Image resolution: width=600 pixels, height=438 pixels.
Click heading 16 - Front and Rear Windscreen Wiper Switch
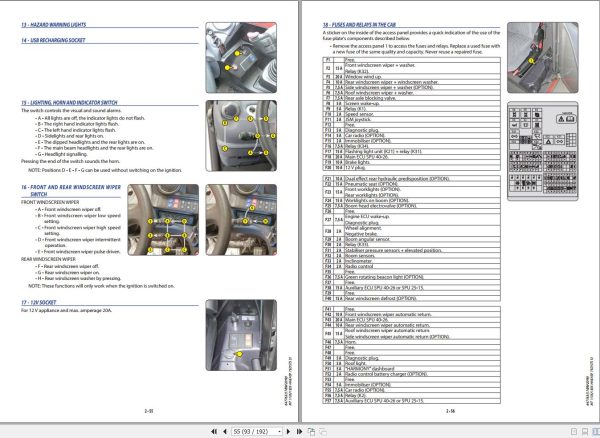click(x=71, y=191)
